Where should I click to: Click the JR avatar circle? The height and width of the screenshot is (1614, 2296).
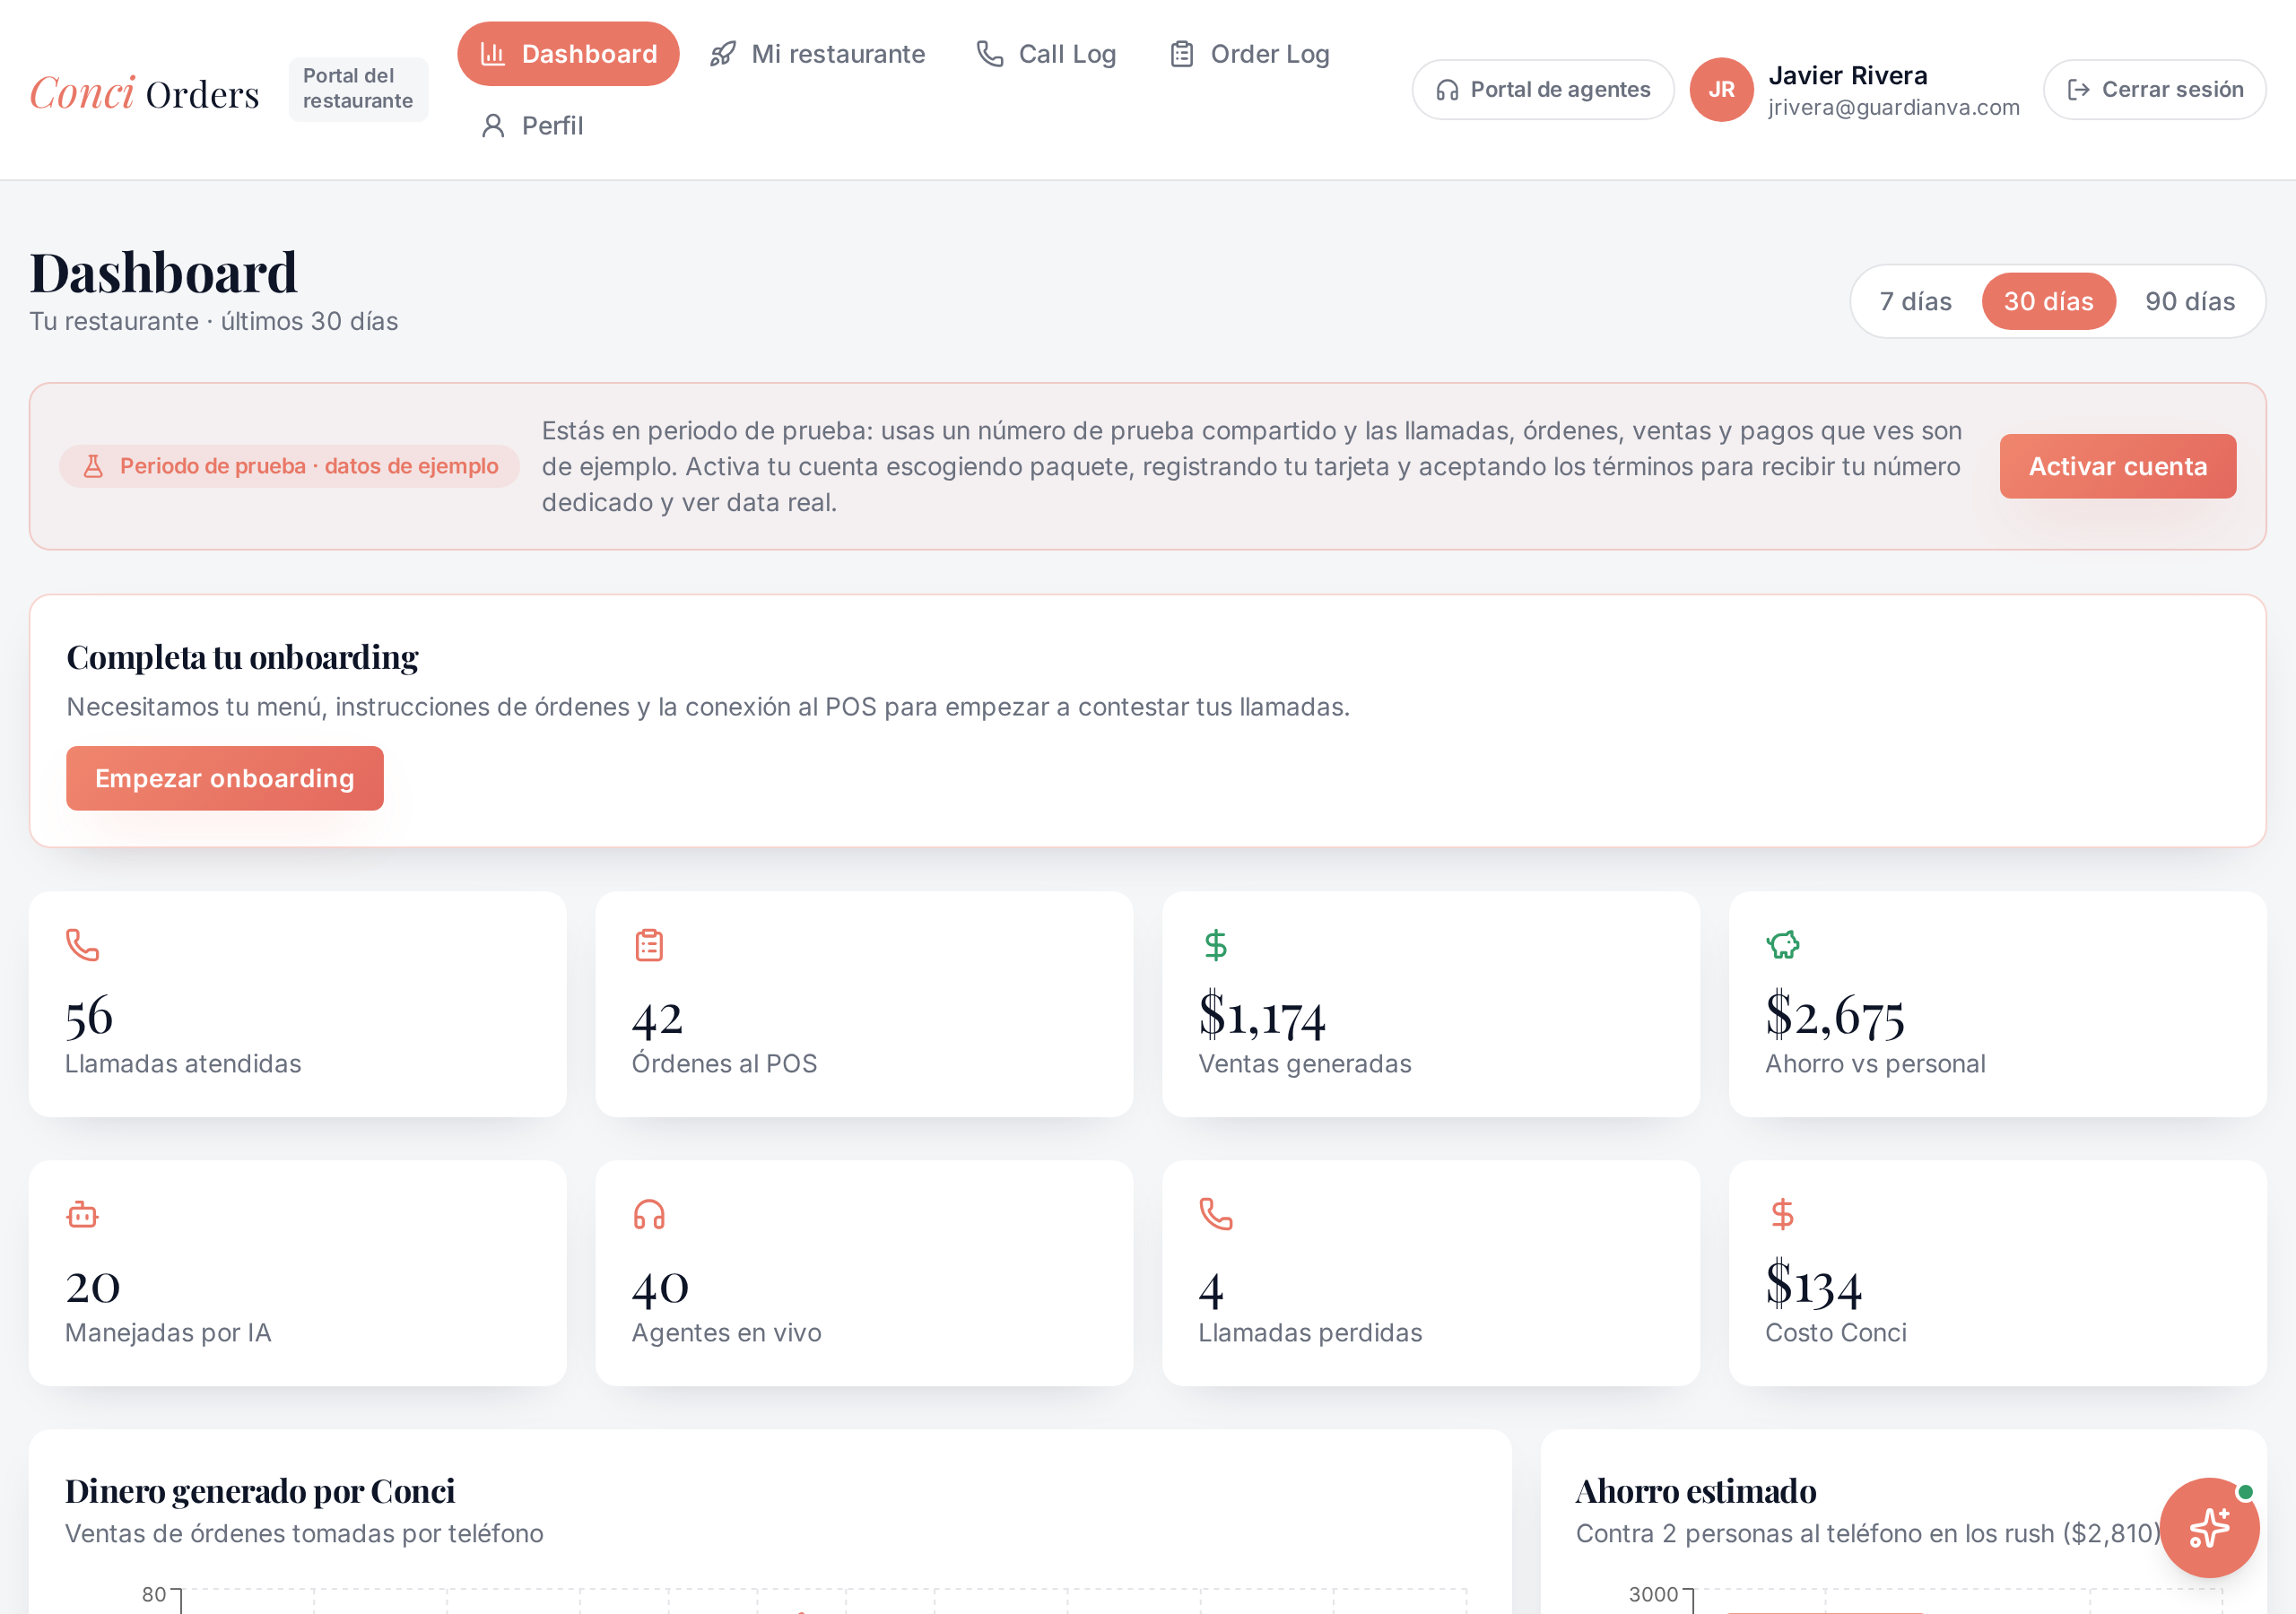1721,90
